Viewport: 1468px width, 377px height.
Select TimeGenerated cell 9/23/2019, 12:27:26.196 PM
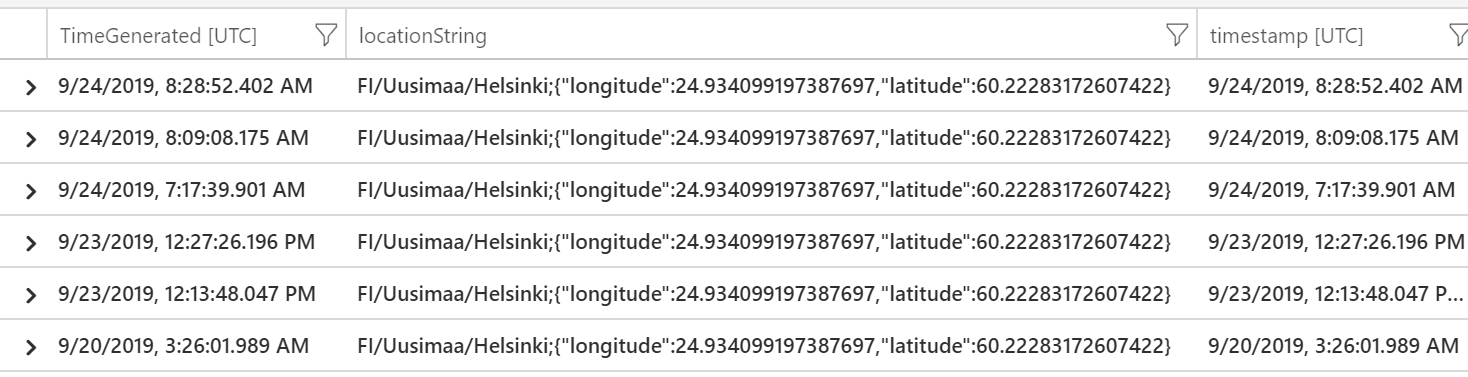(x=196, y=242)
